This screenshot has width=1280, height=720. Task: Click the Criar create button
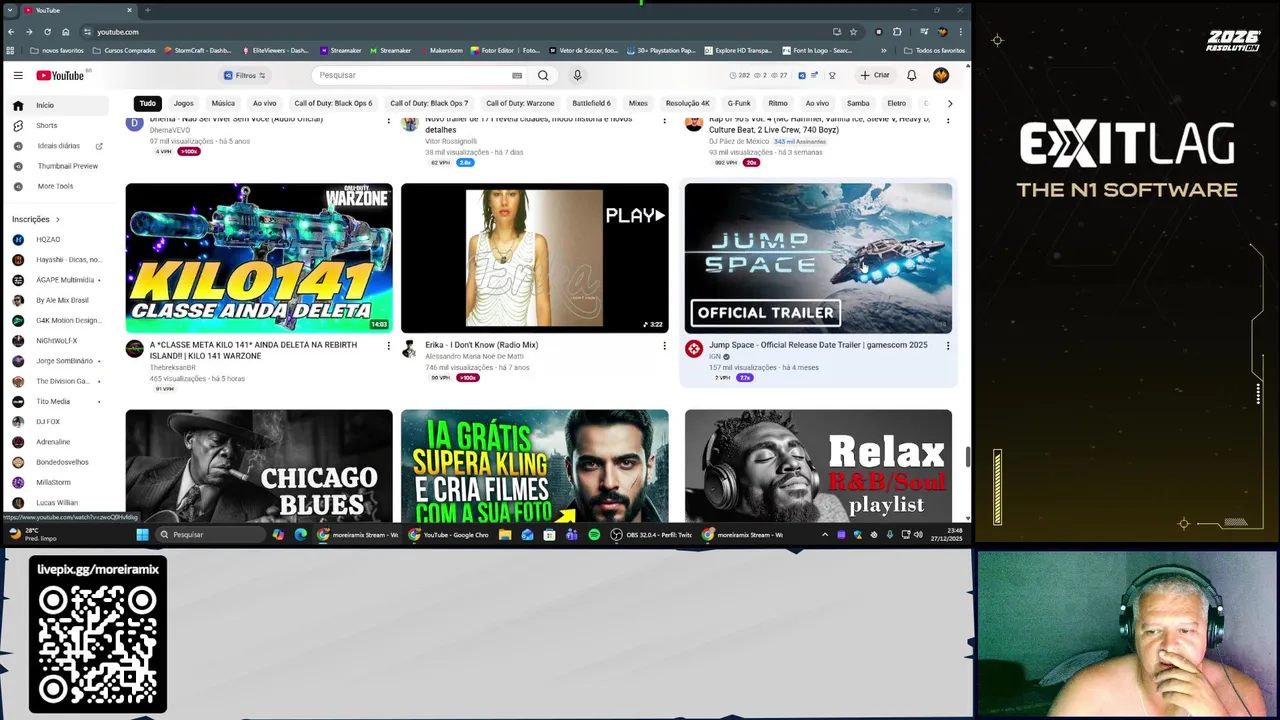[874, 75]
